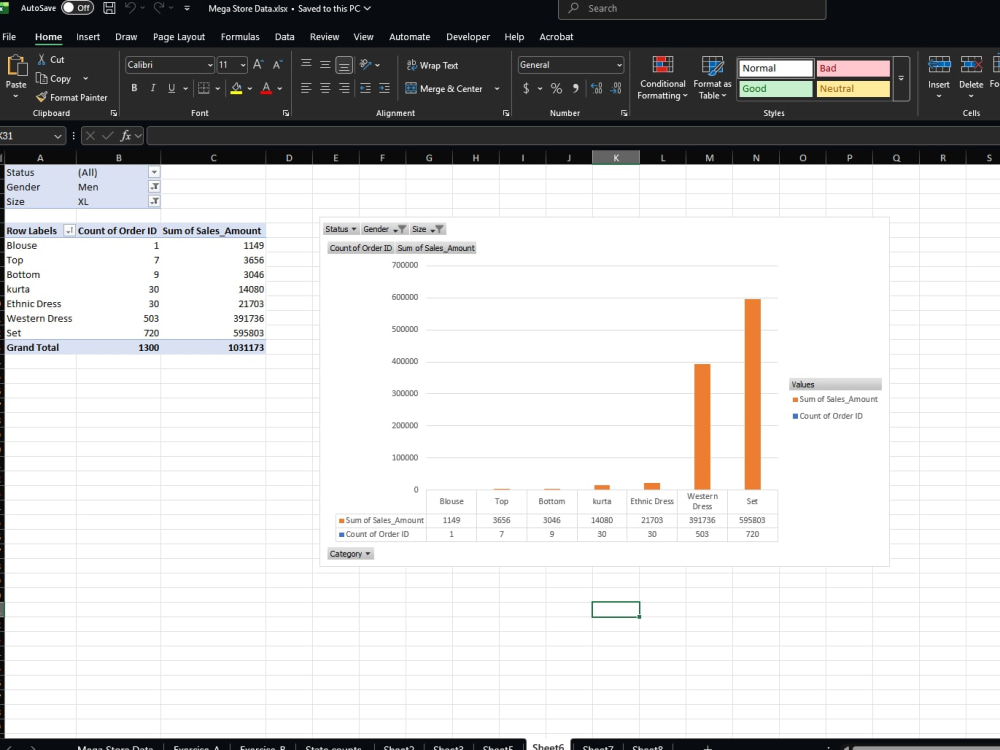Click Center alignment icon
This screenshot has height=750, width=1000.
click(x=325, y=88)
